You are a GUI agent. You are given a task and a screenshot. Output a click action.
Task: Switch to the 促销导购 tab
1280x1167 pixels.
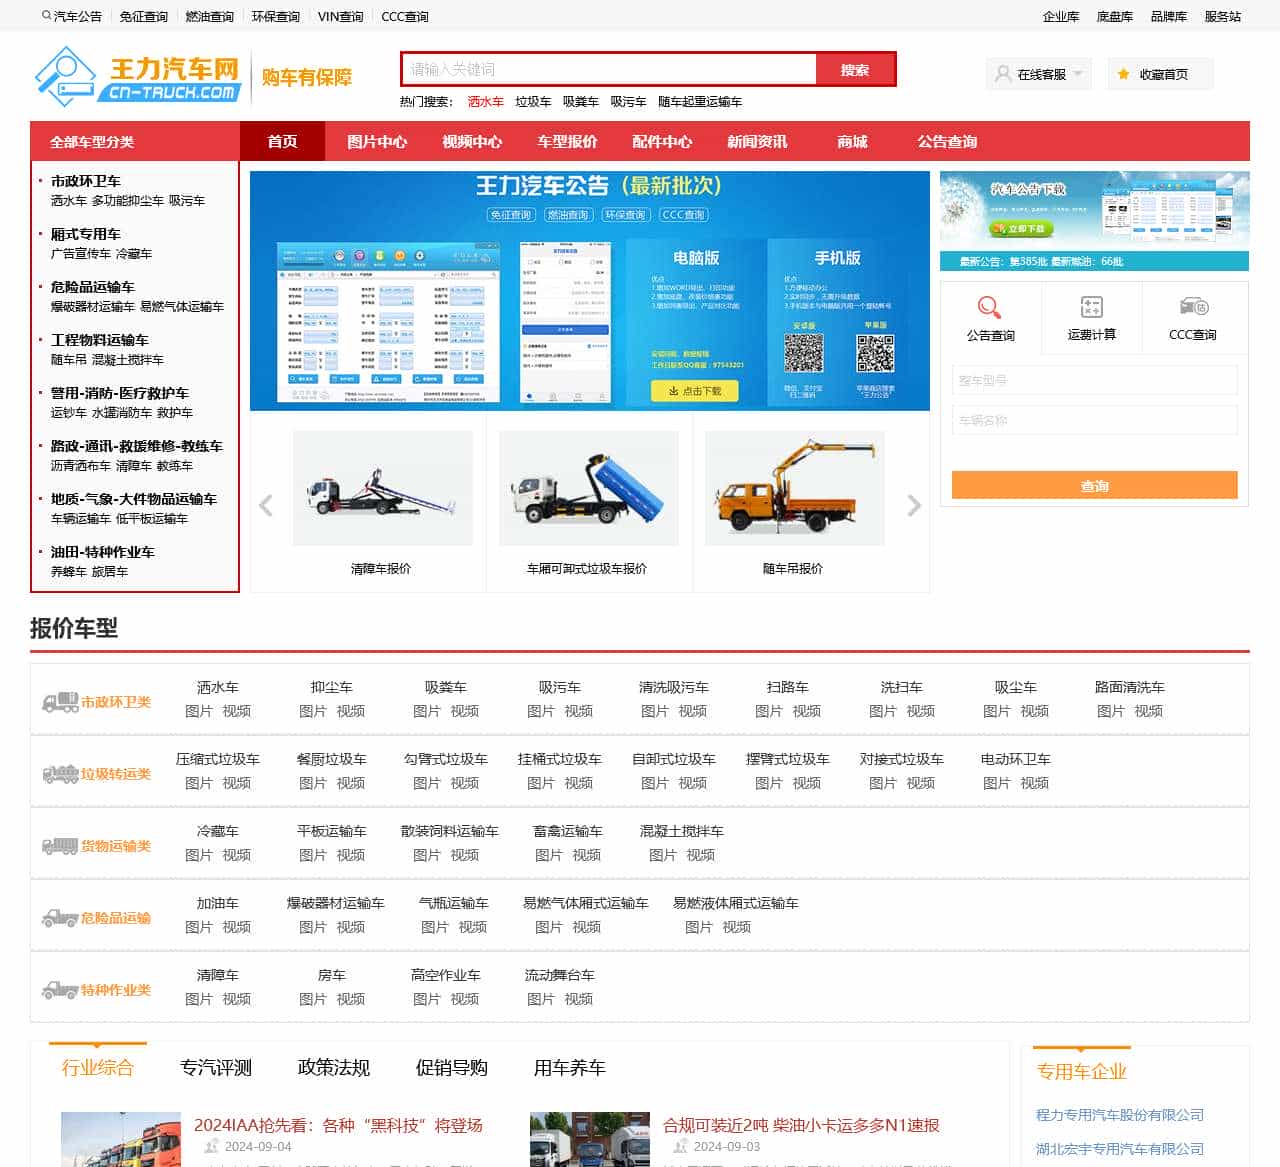point(449,1068)
